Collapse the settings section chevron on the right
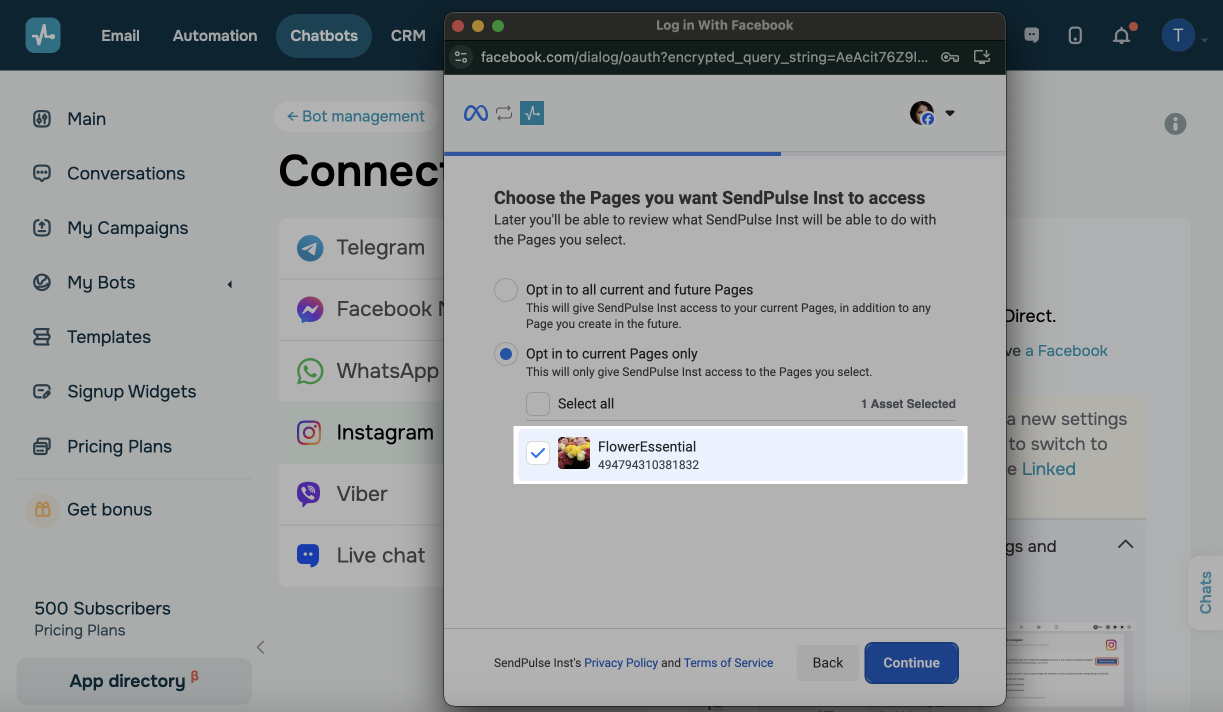This screenshot has height=712, width=1223. click(x=1125, y=545)
